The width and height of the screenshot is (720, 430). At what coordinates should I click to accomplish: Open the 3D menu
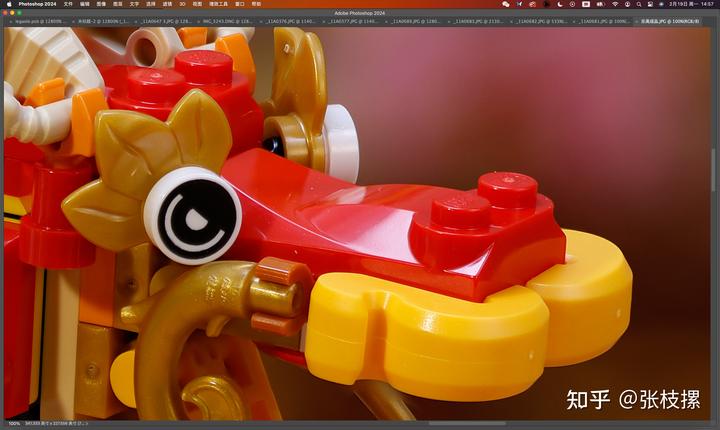coord(182,4)
